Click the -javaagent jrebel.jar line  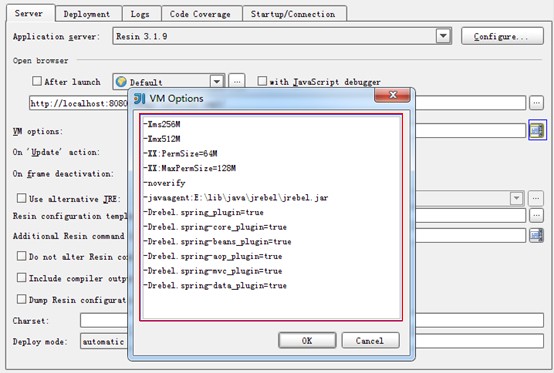236,197
